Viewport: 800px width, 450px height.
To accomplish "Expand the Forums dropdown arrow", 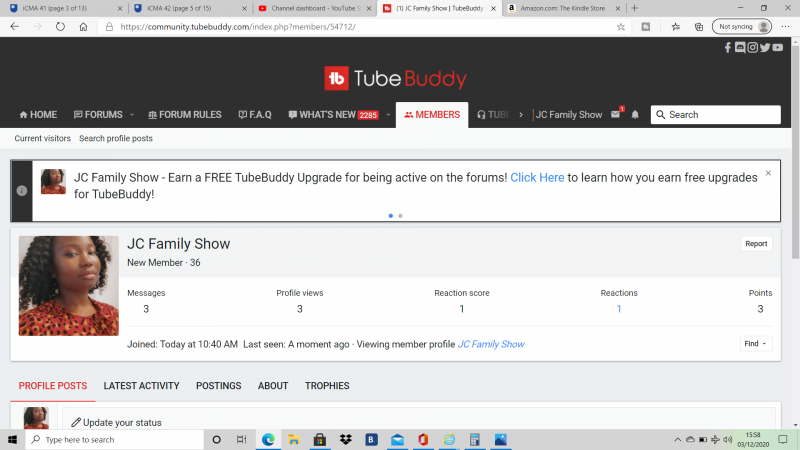I will (x=131, y=114).
